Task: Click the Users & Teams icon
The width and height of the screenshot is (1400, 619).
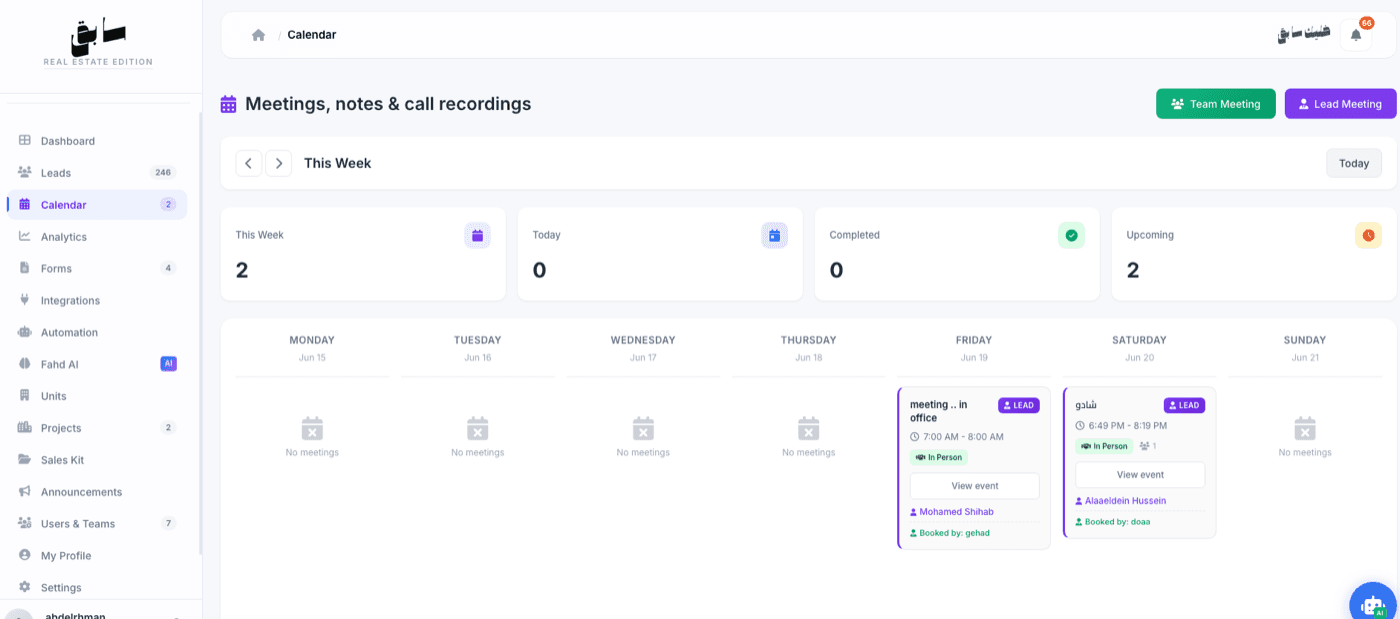Action: (x=25, y=523)
